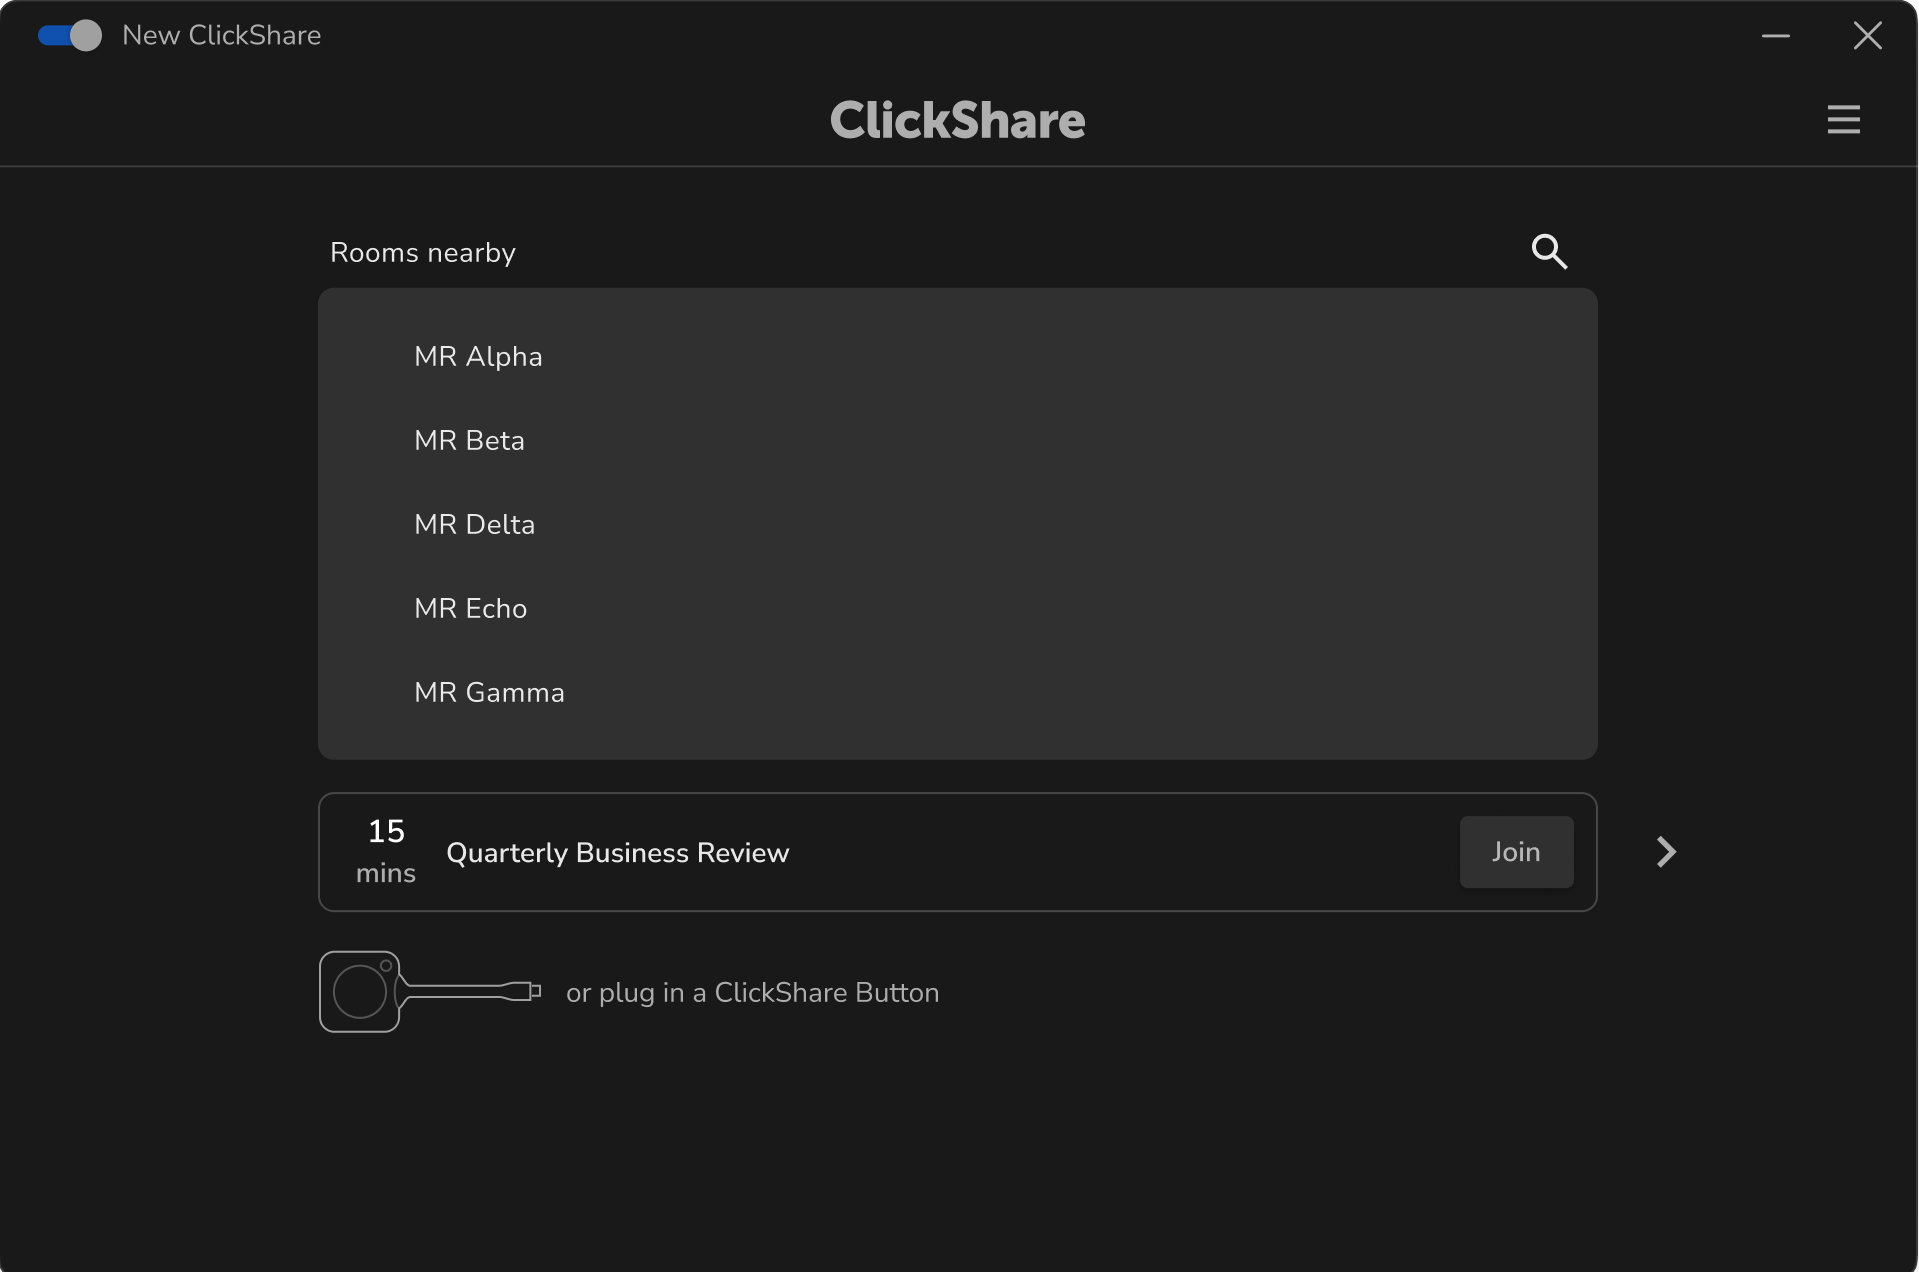The image size is (1919, 1272).
Task: Click the plug in a ClickShare Button text
Action: click(752, 993)
